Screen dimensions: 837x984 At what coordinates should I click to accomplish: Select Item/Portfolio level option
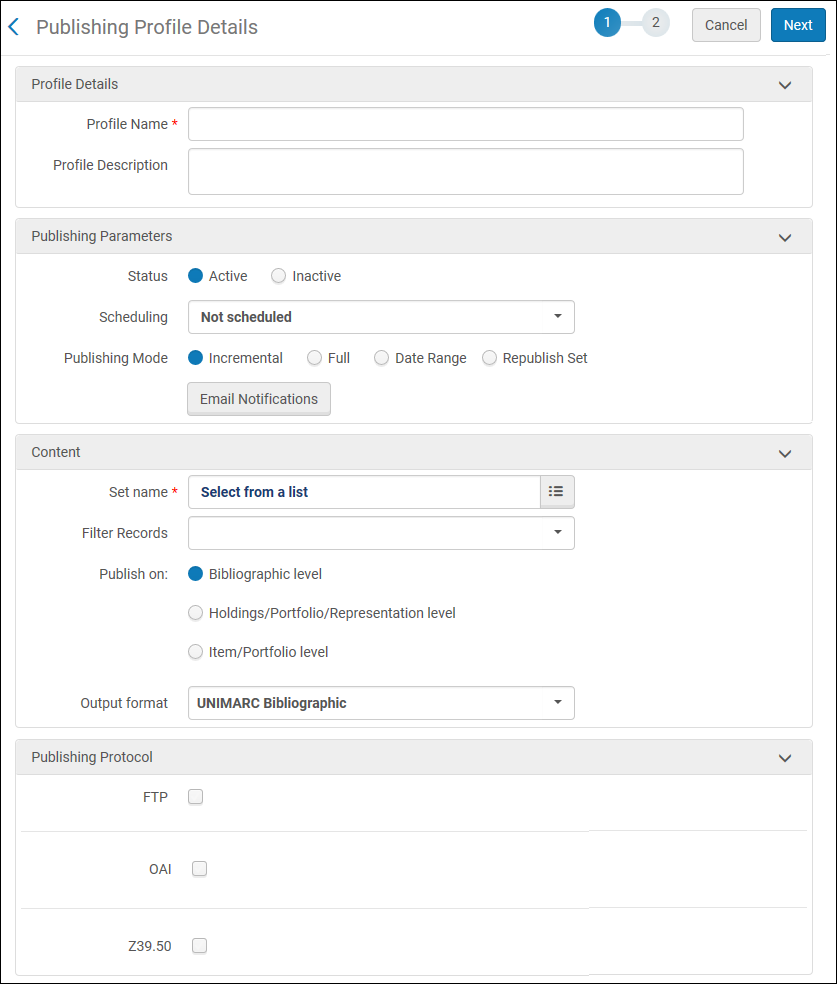(x=196, y=652)
